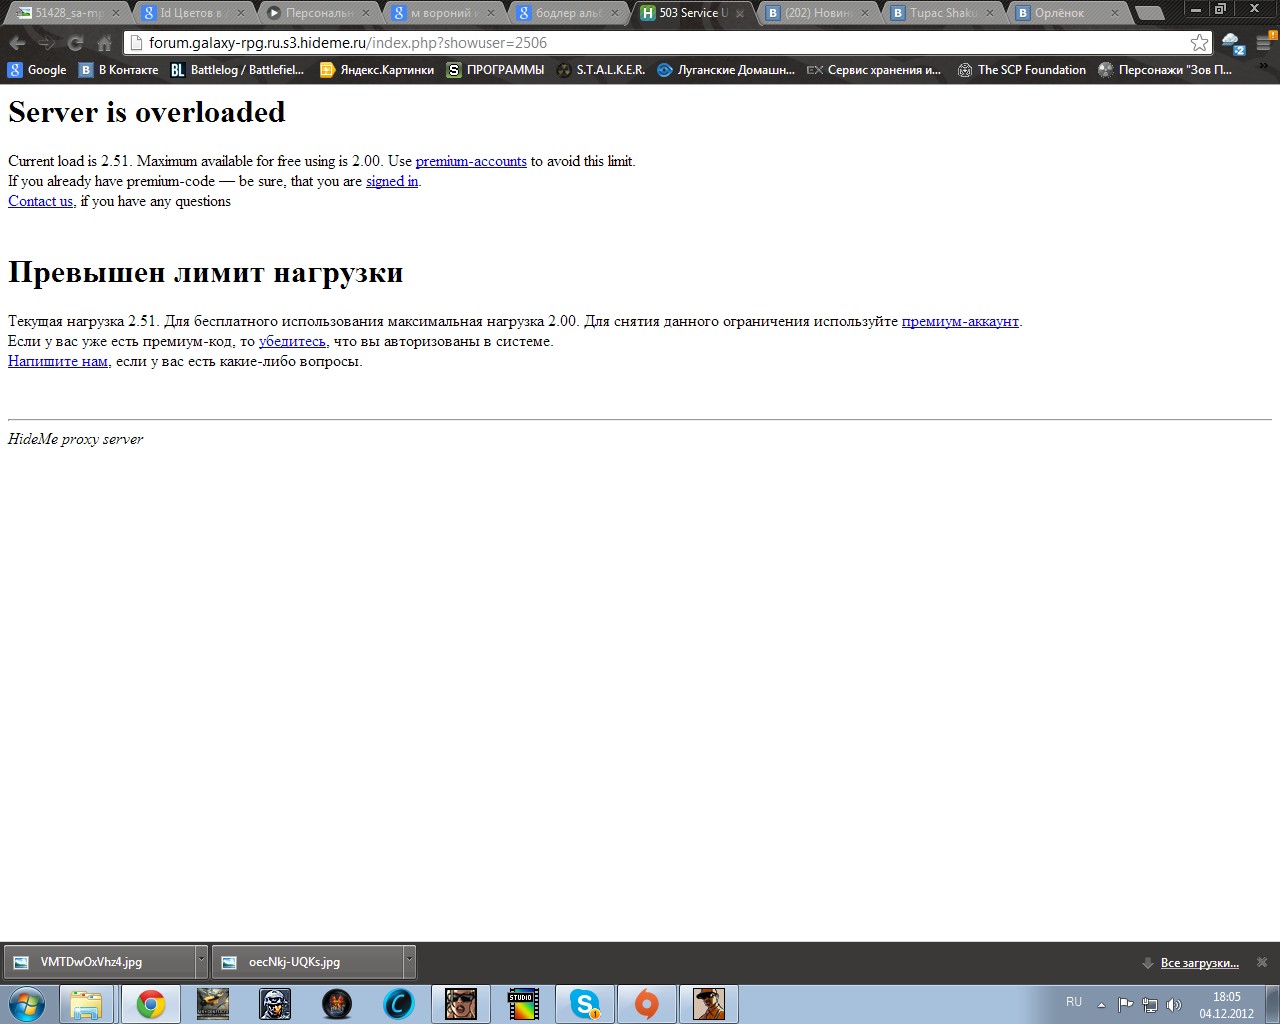
Task: Open the В Контакте bookmark
Action: [119, 70]
